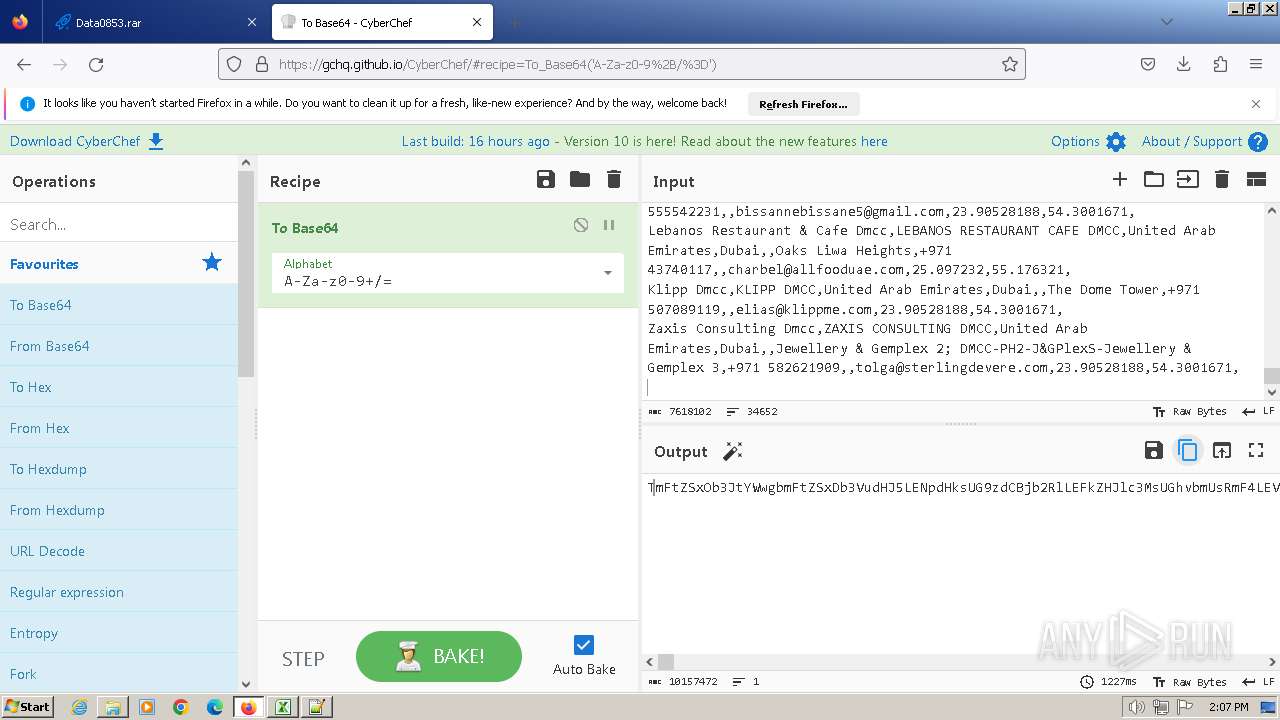Viewport: 1280px width, 720px height.
Task: Go back in browser history
Action: click(24, 64)
